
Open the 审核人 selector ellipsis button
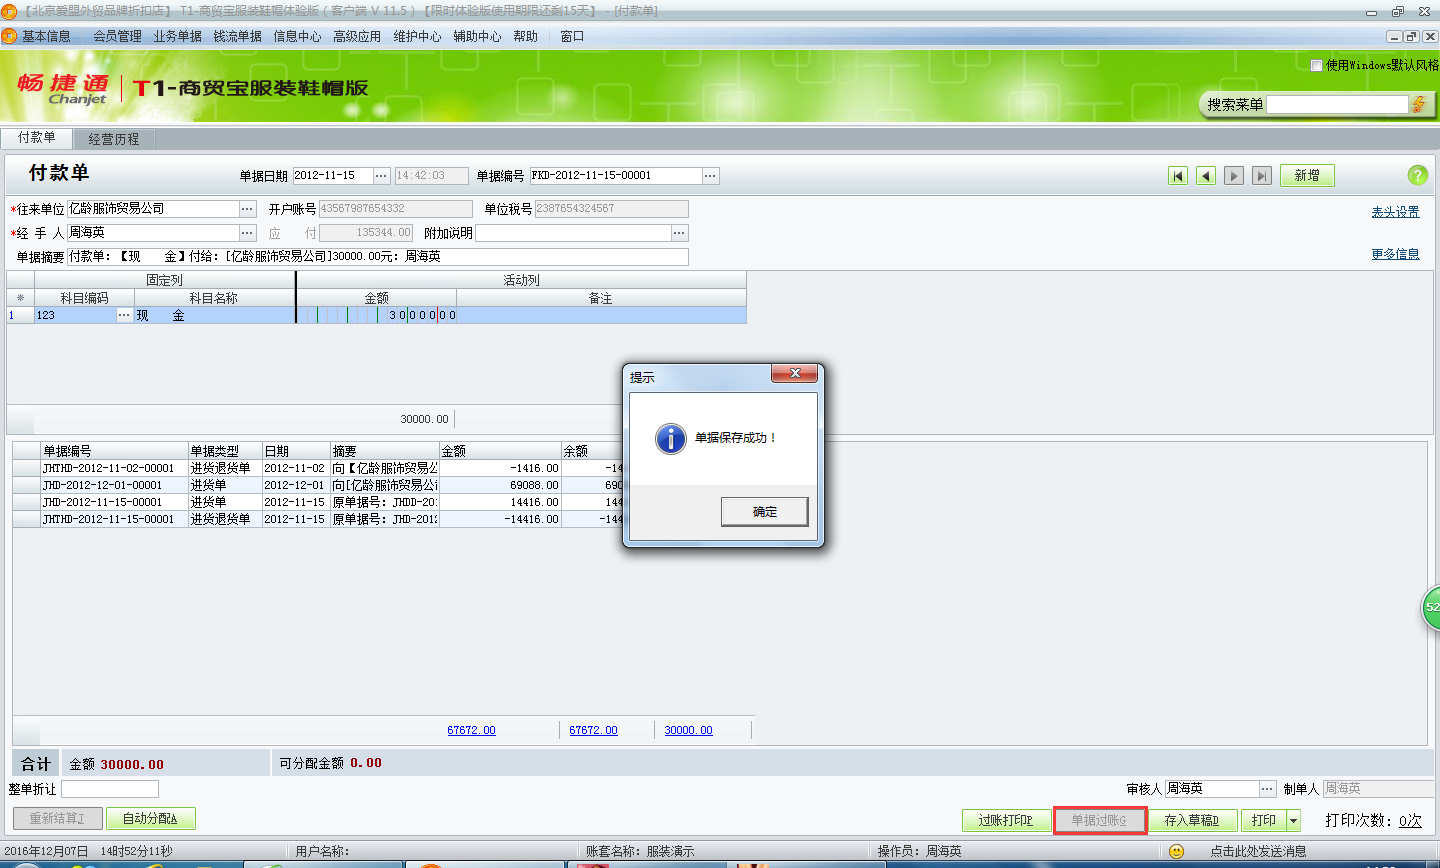coord(1267,789)
